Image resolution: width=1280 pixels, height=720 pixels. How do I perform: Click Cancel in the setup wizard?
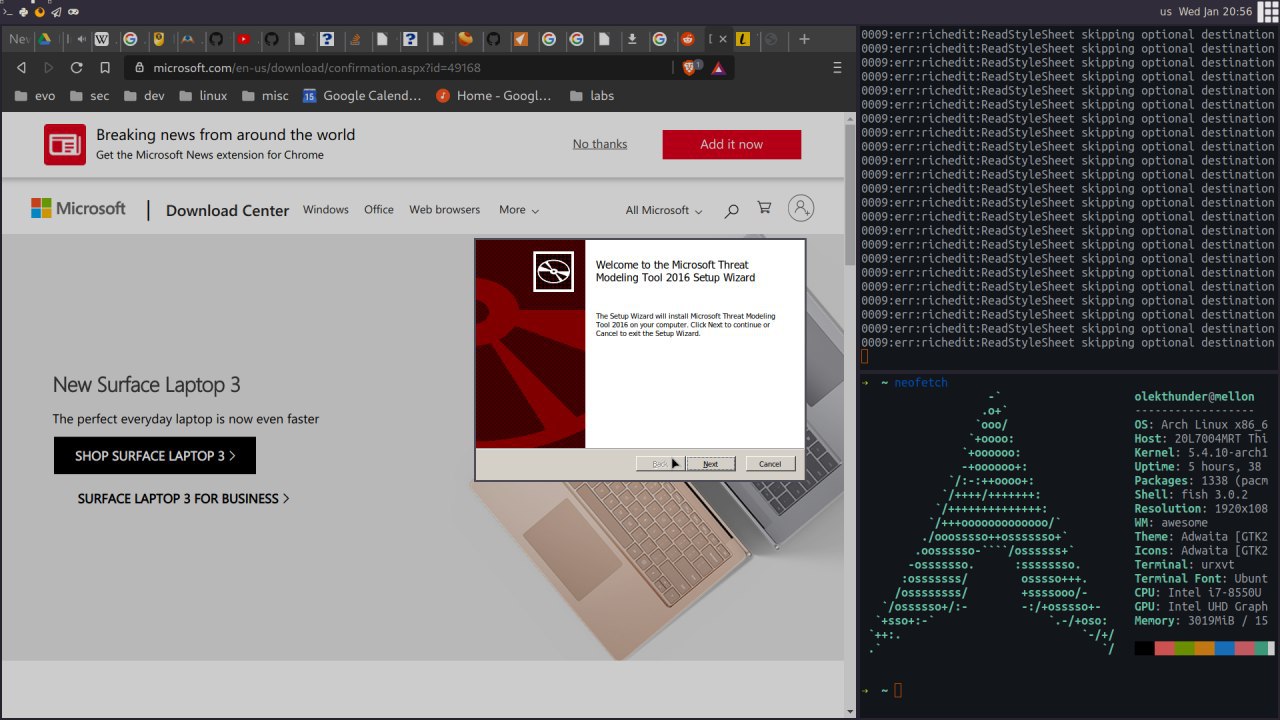tap(770, 464)
